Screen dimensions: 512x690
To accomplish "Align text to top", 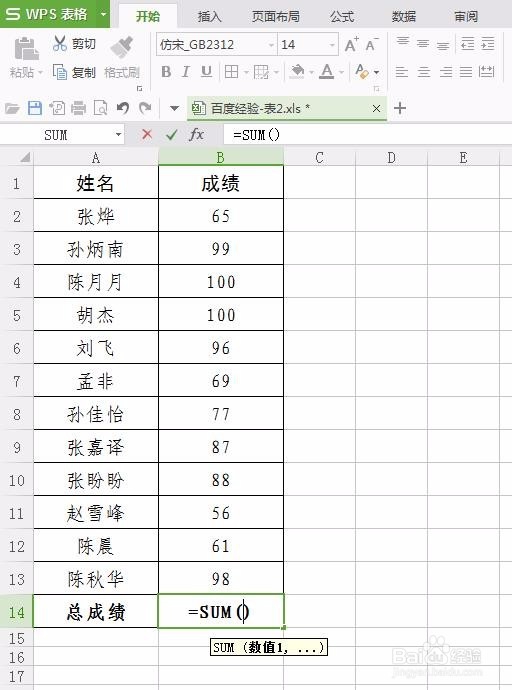I will 402,43.
